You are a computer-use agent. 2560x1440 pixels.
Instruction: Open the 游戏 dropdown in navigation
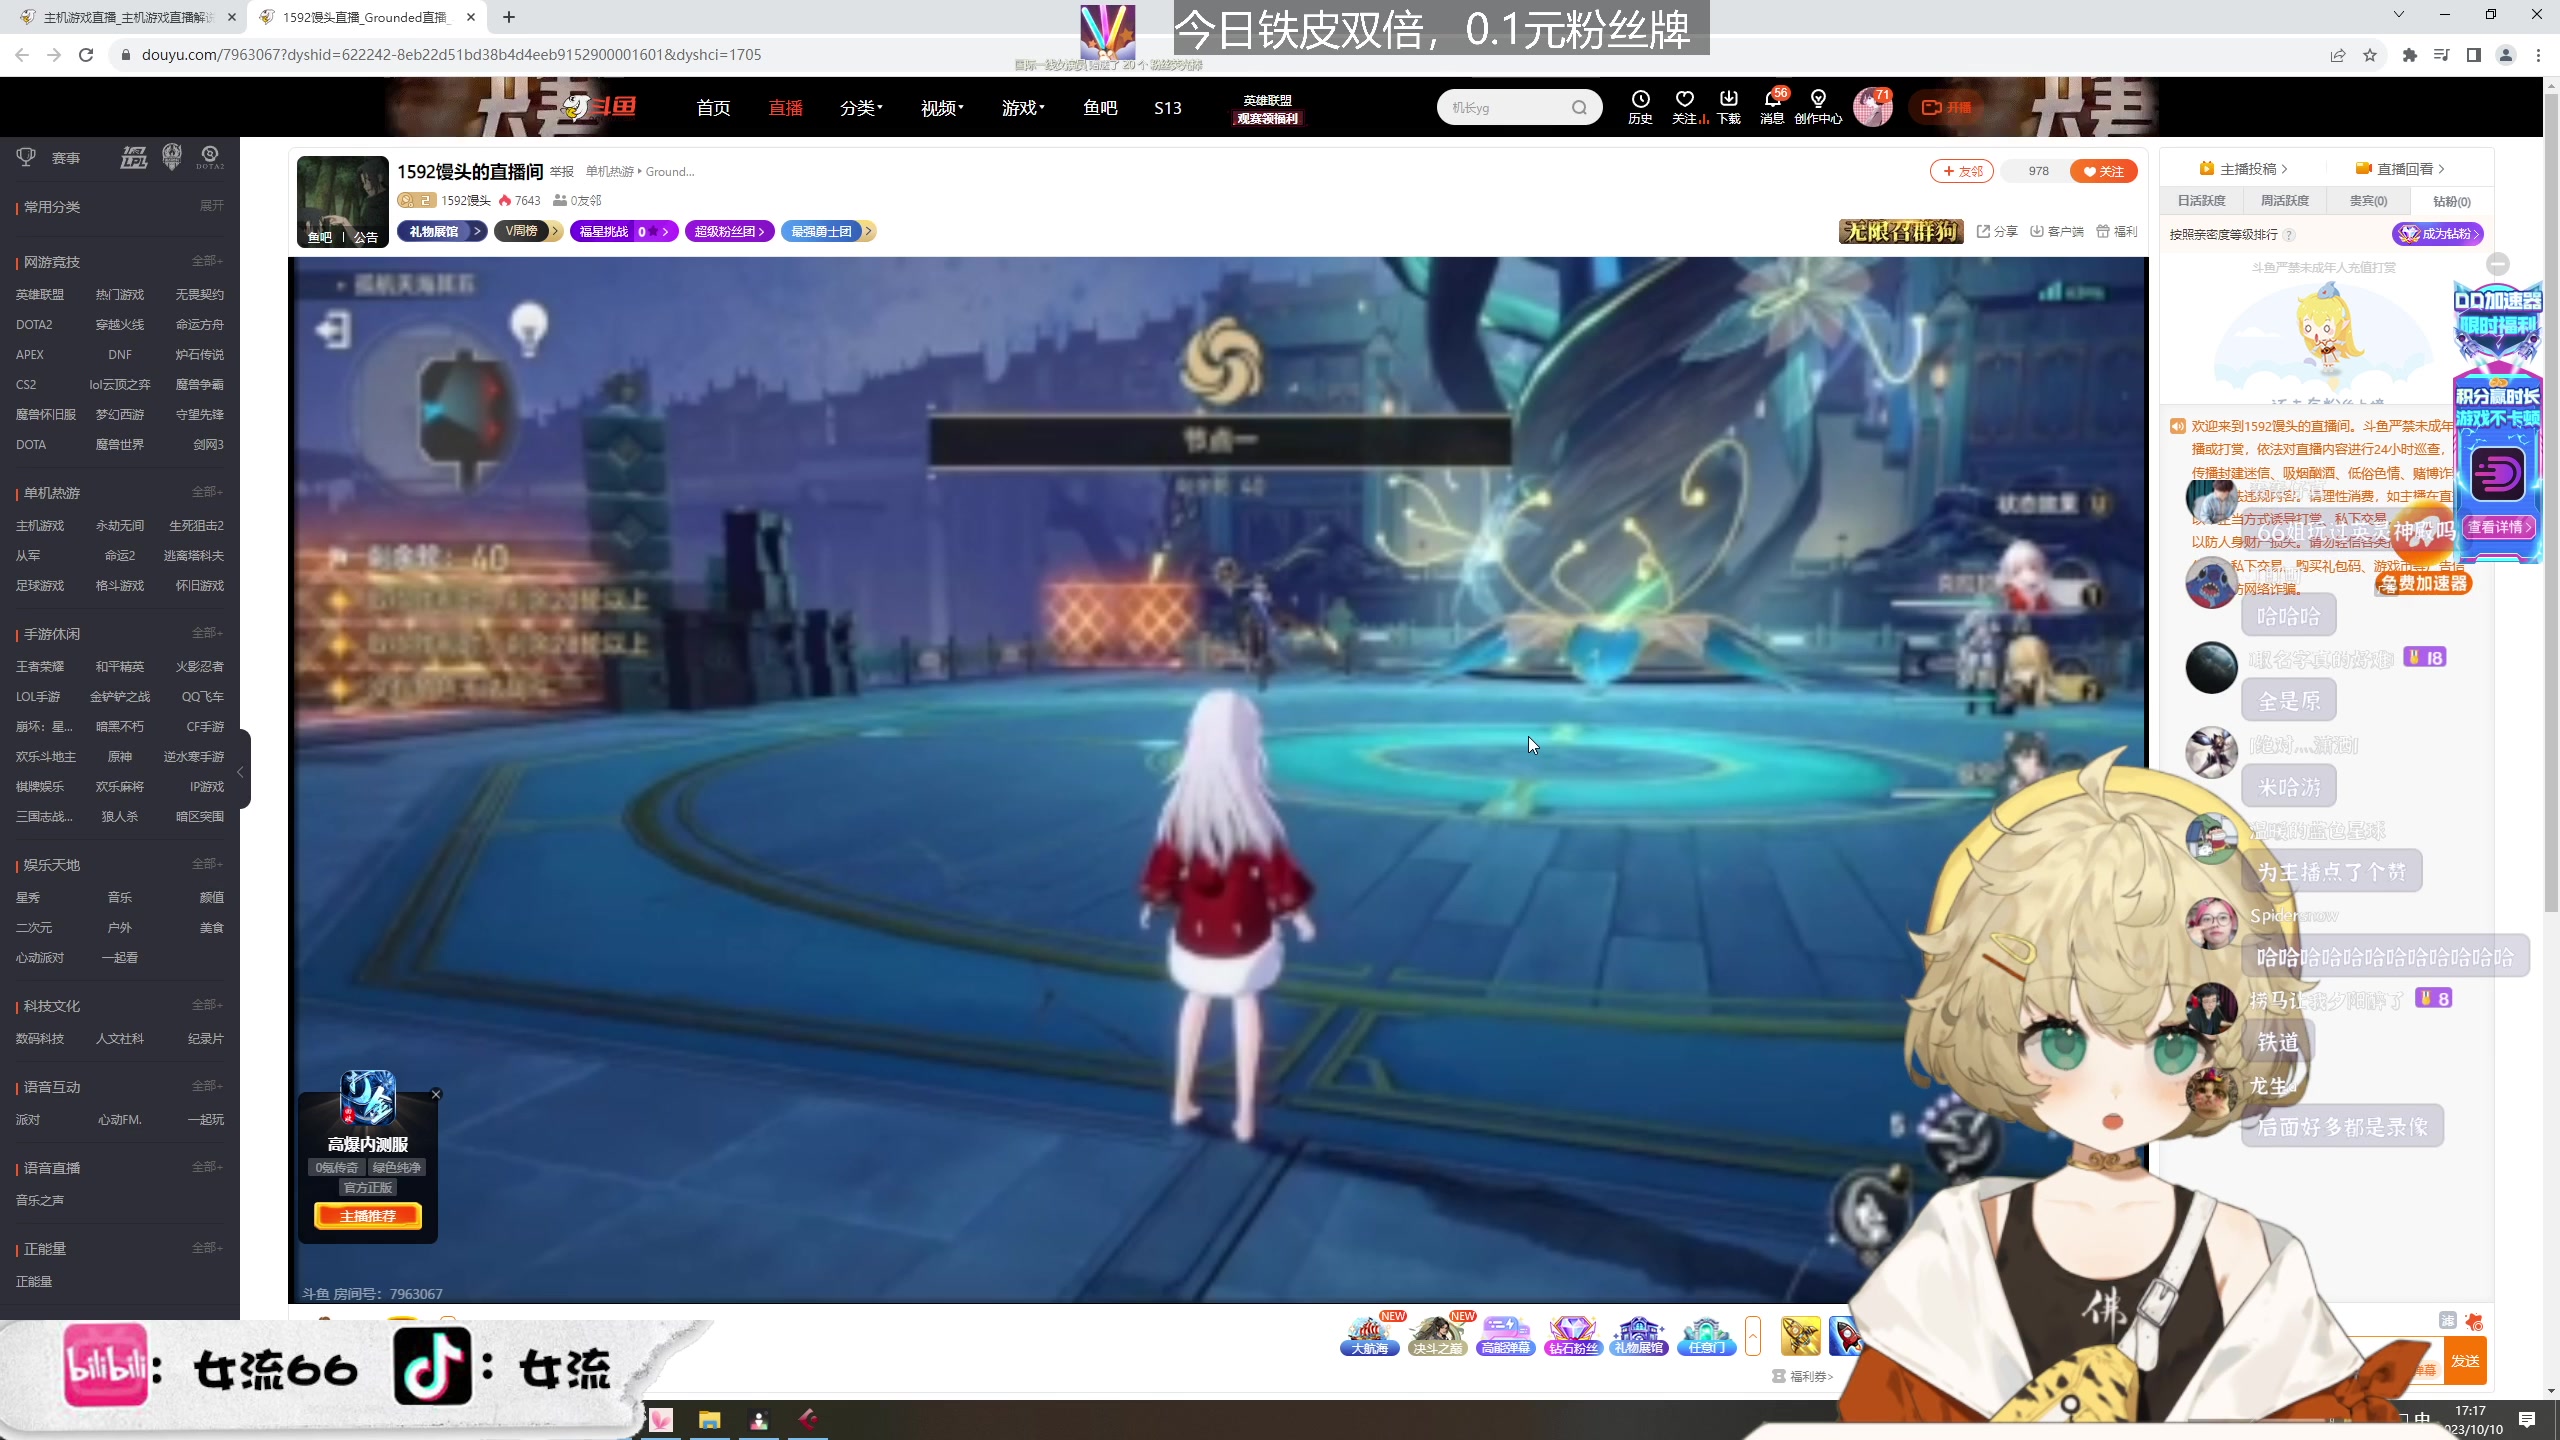(x=1023, y=107)
